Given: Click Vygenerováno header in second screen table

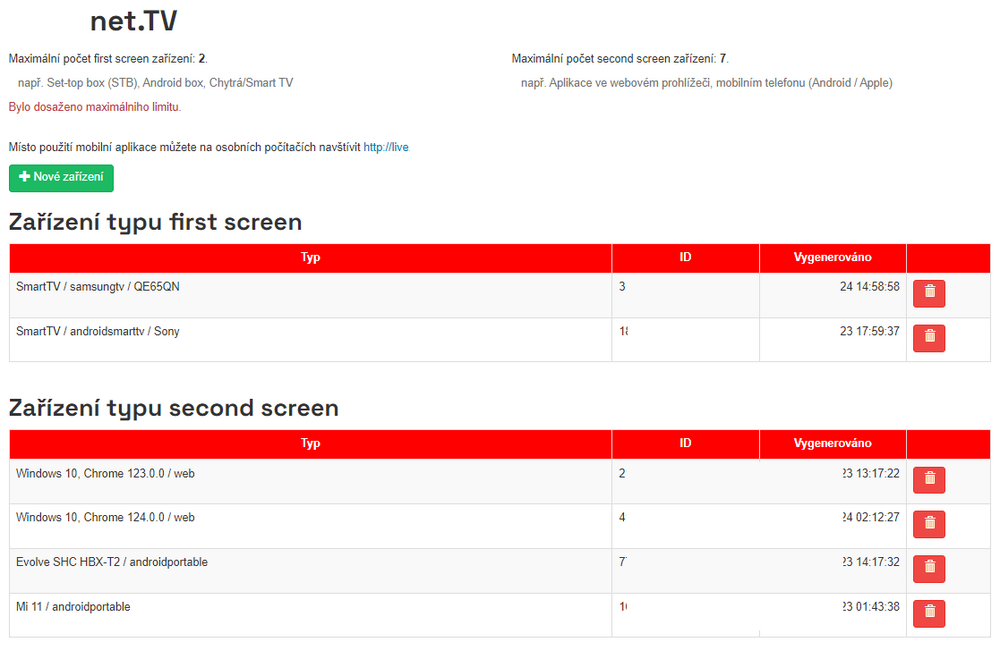Looking at the screenshot, I should [832, 444].
